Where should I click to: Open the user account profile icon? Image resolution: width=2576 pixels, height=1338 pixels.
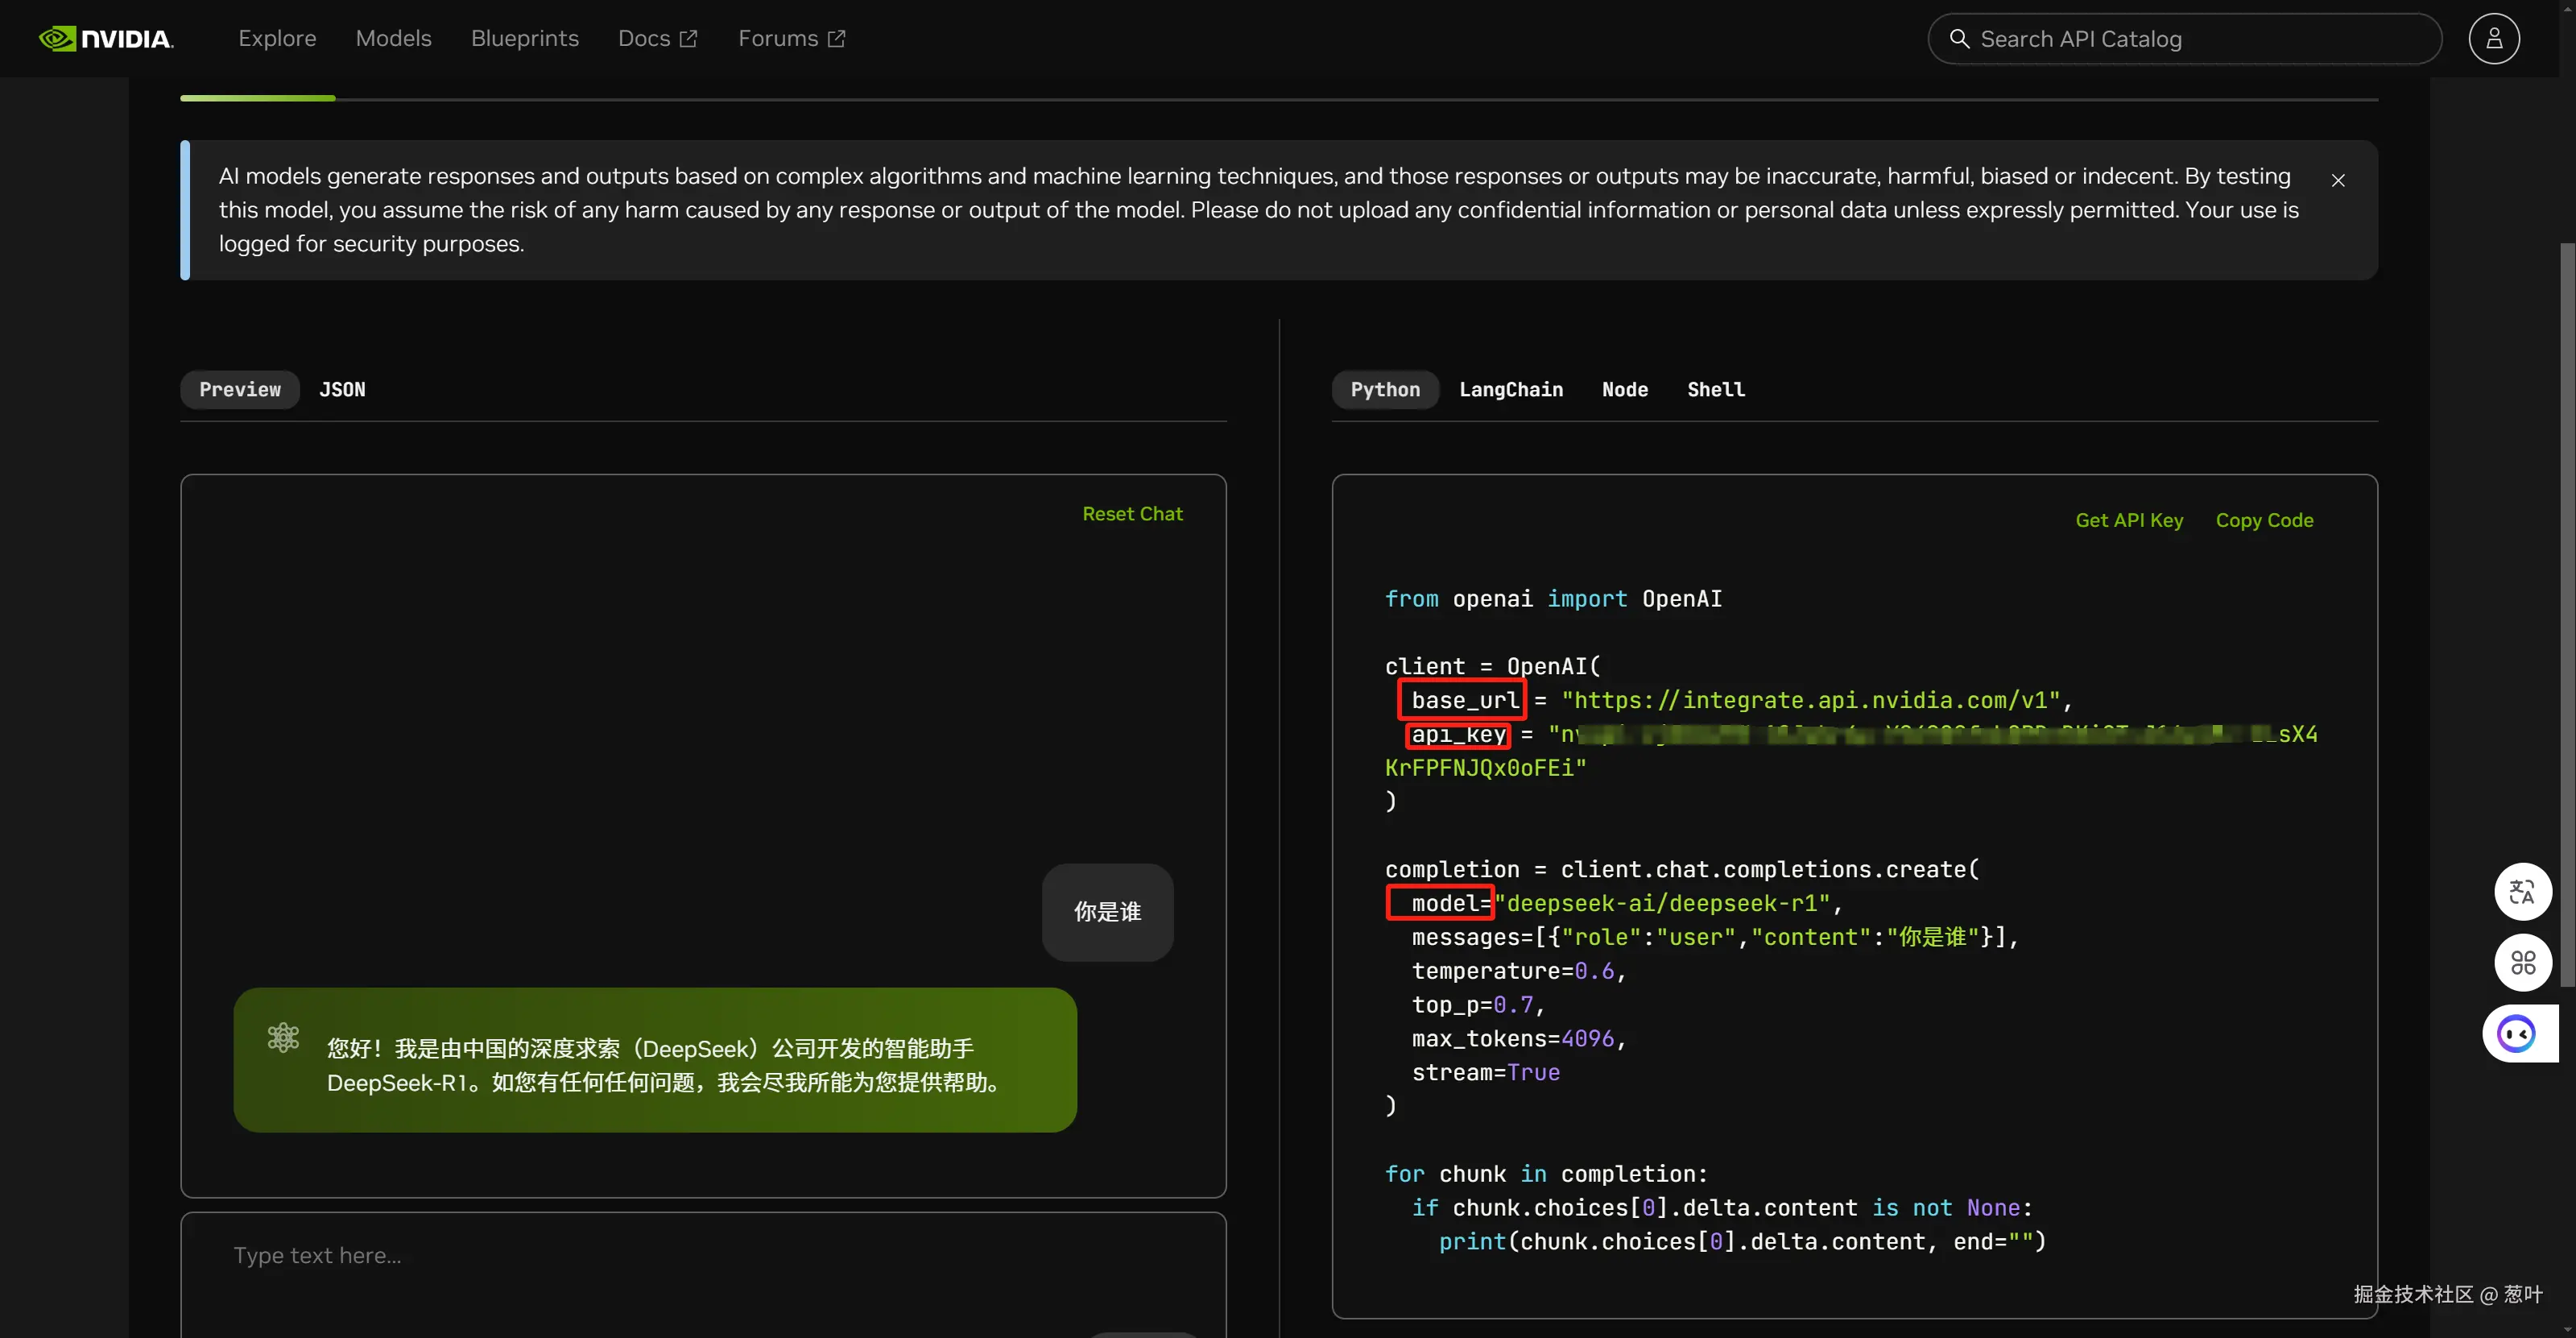[2493, 39]
